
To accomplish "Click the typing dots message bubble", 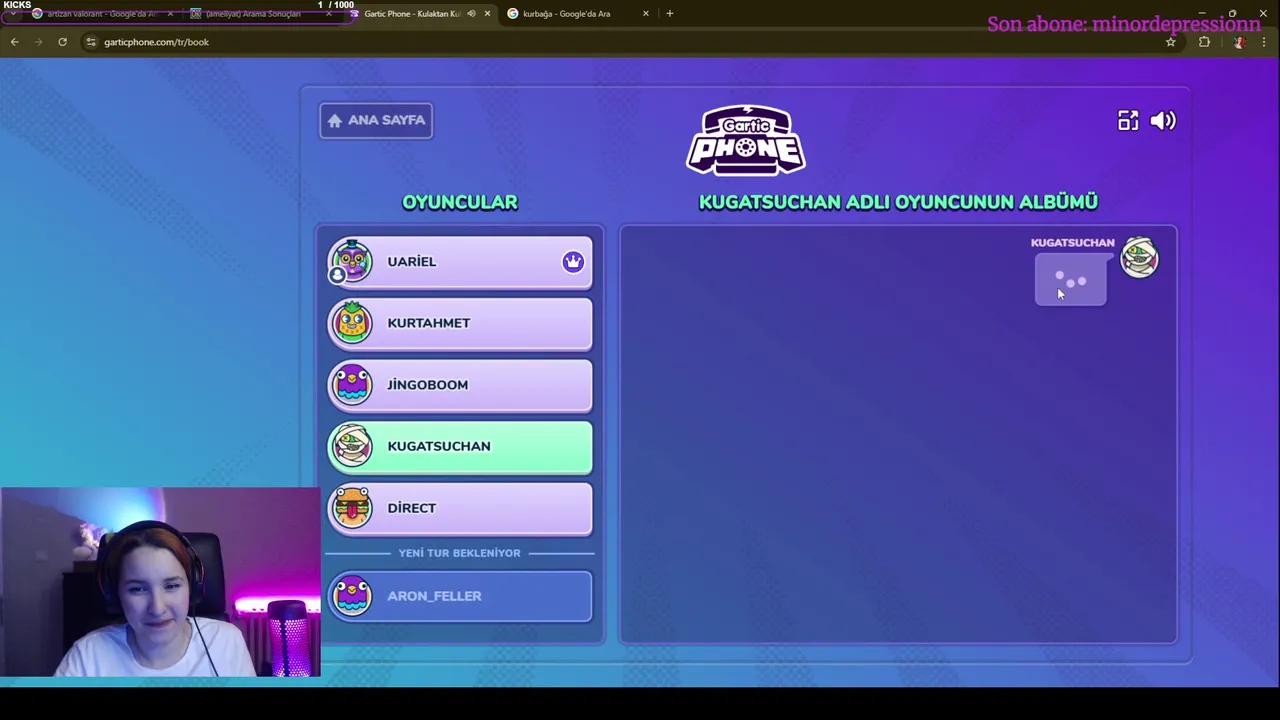I will (1070, 280).
